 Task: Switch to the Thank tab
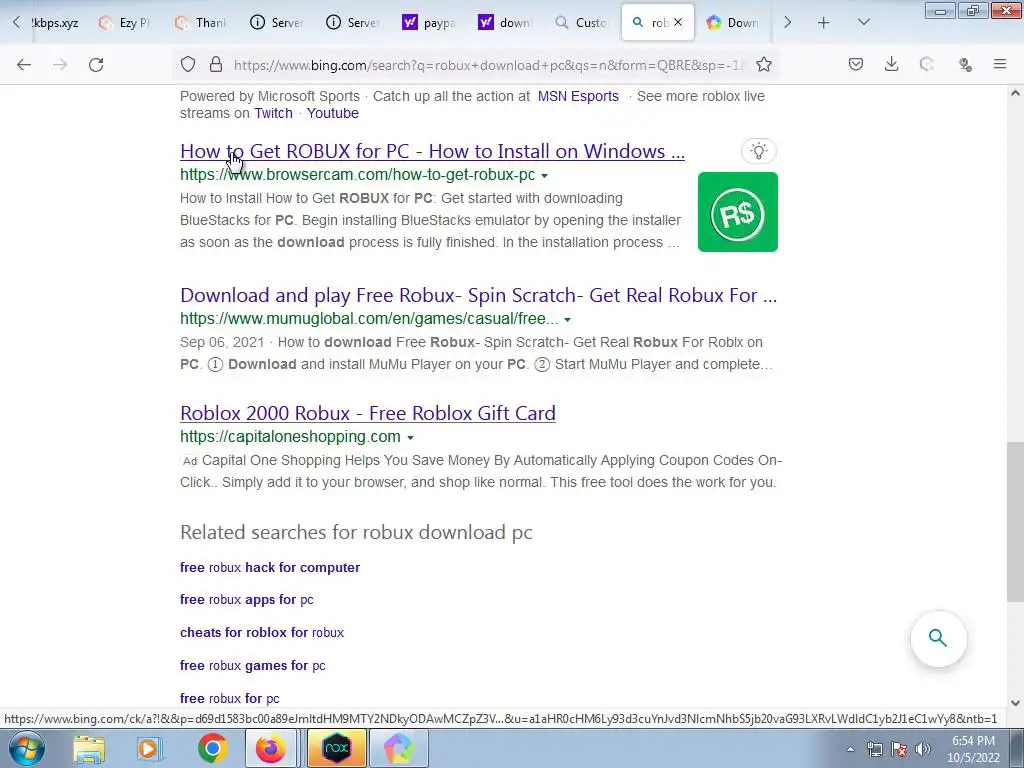[200, 22]
